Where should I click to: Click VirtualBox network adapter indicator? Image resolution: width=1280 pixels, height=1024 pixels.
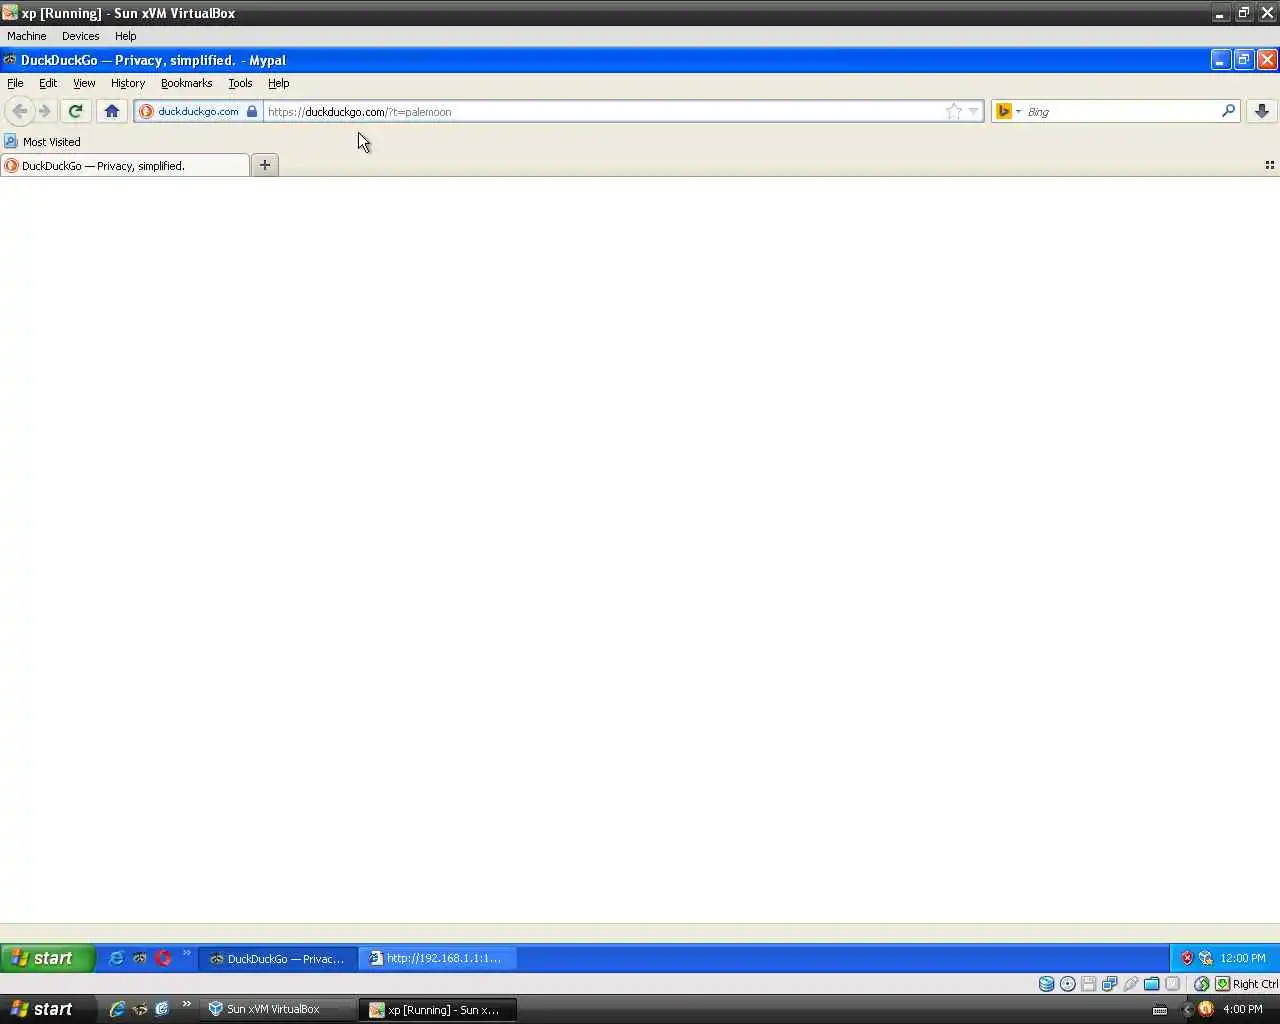[x=1110, y=984]
